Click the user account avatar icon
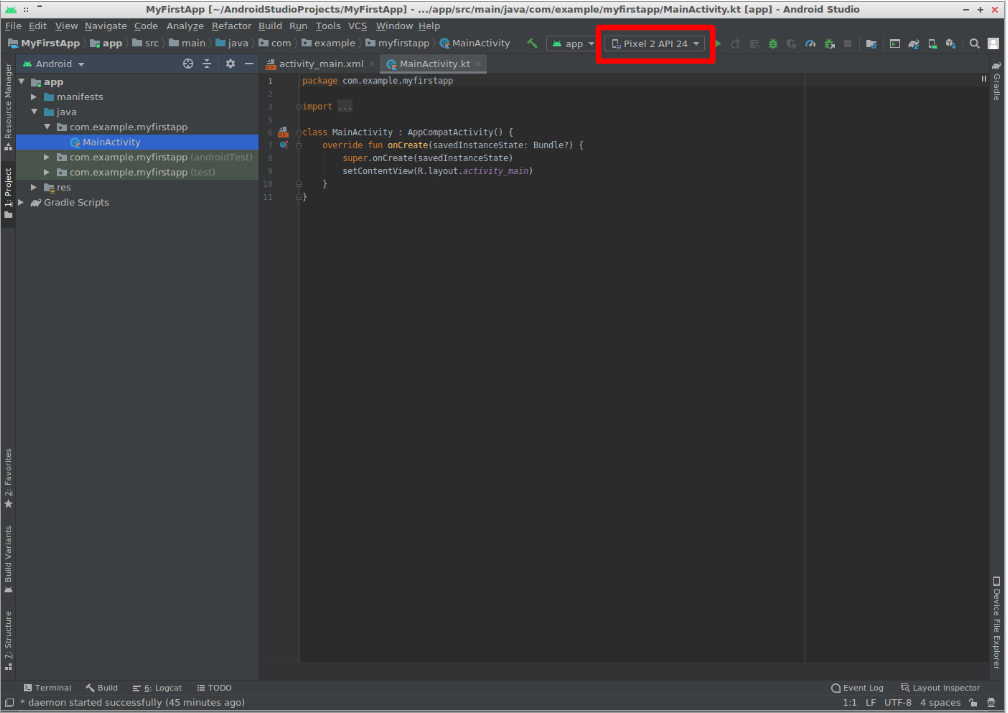The width and height of the screenshot is (1008, 713). coord(993,44)
